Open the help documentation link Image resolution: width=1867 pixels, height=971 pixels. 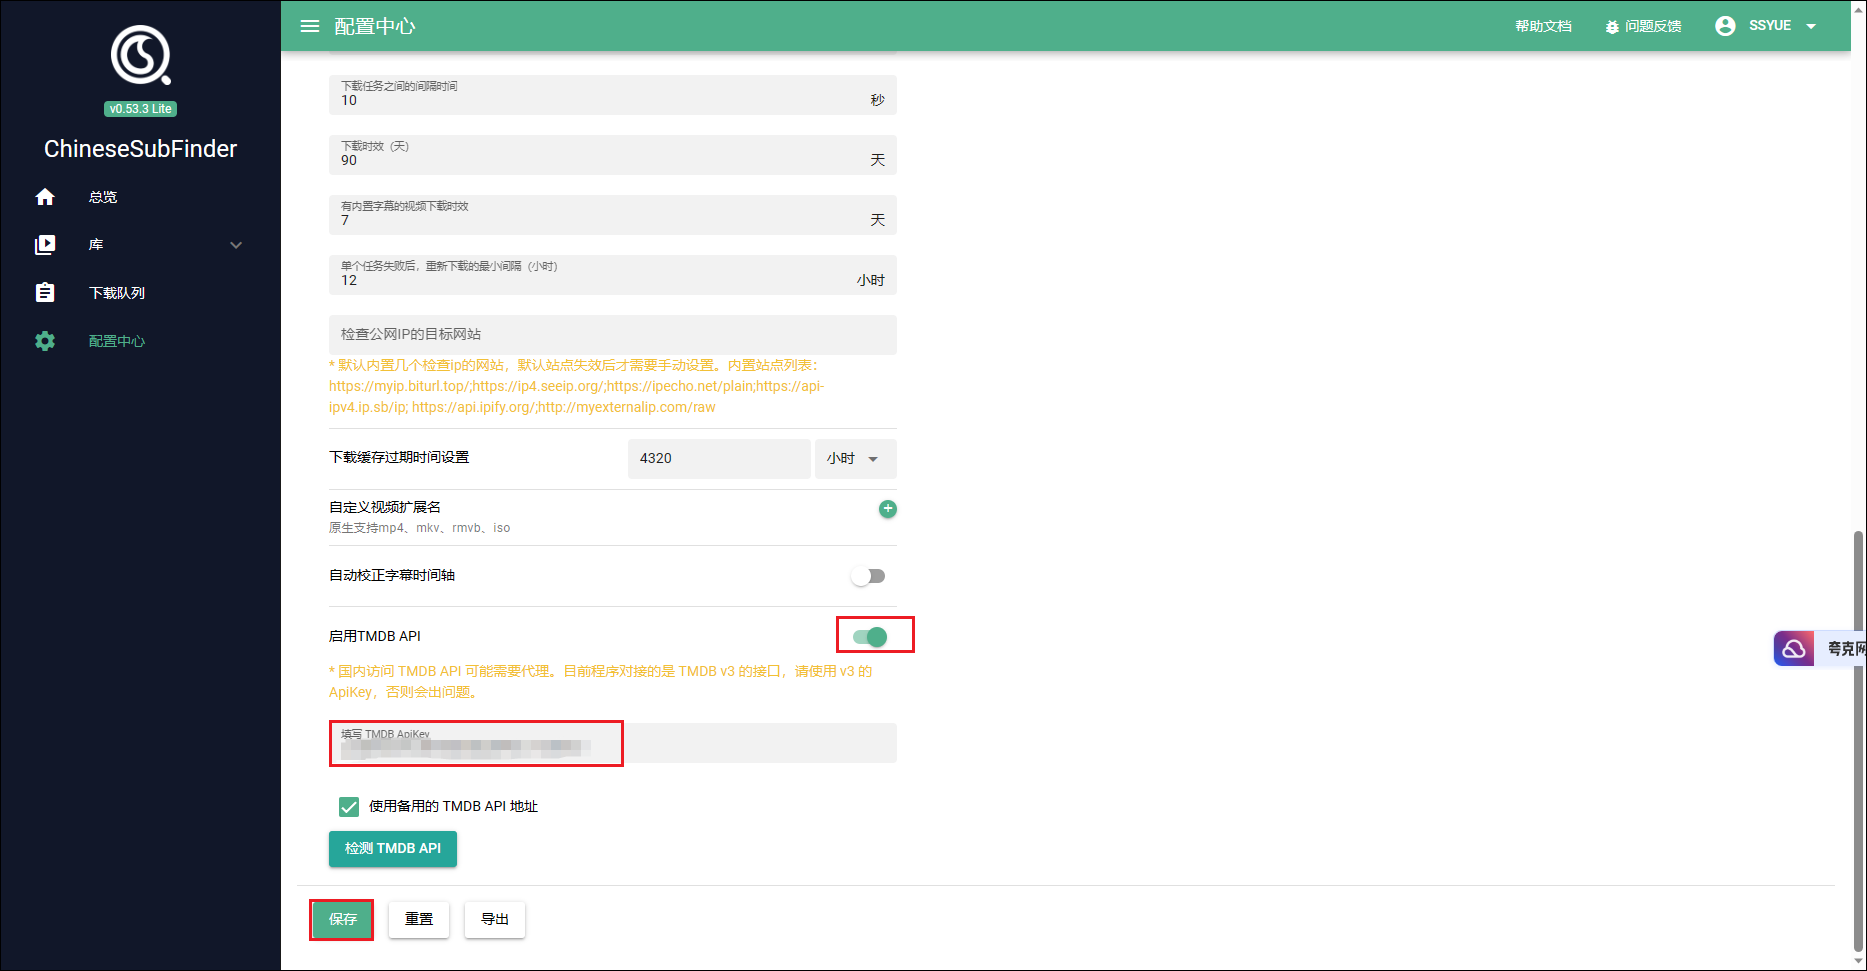pos(1543,26)
